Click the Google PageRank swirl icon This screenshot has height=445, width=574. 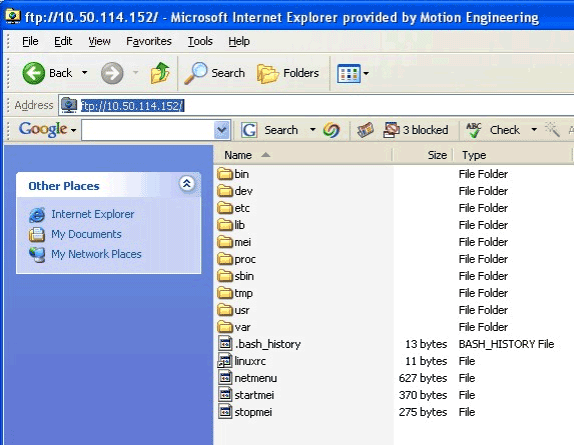point(331,130)
